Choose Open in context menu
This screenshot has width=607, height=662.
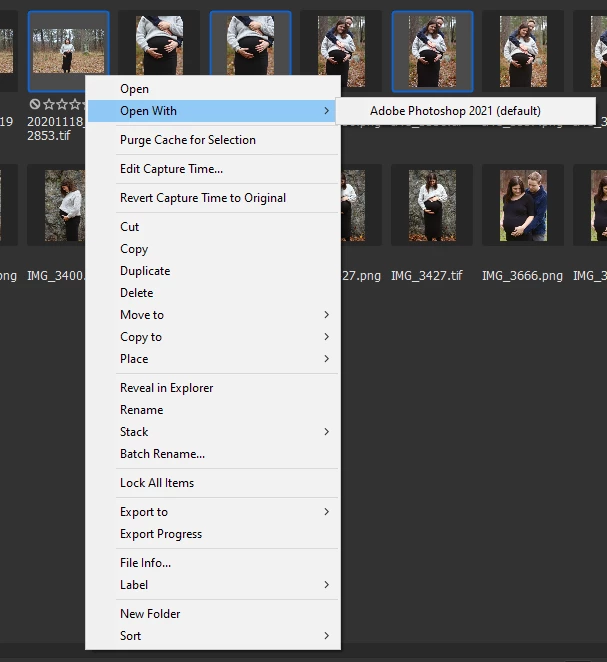[213, 89]
